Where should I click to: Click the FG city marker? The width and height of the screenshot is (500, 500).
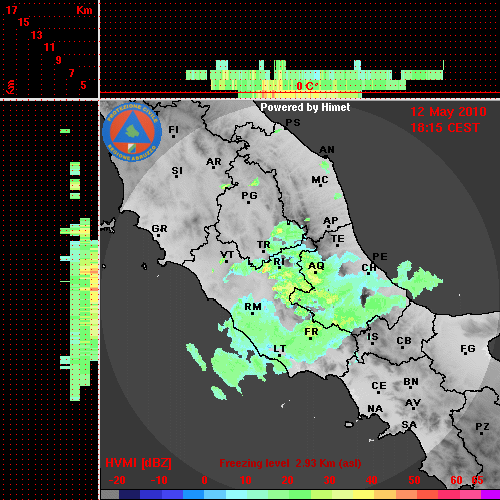(468, 350)
